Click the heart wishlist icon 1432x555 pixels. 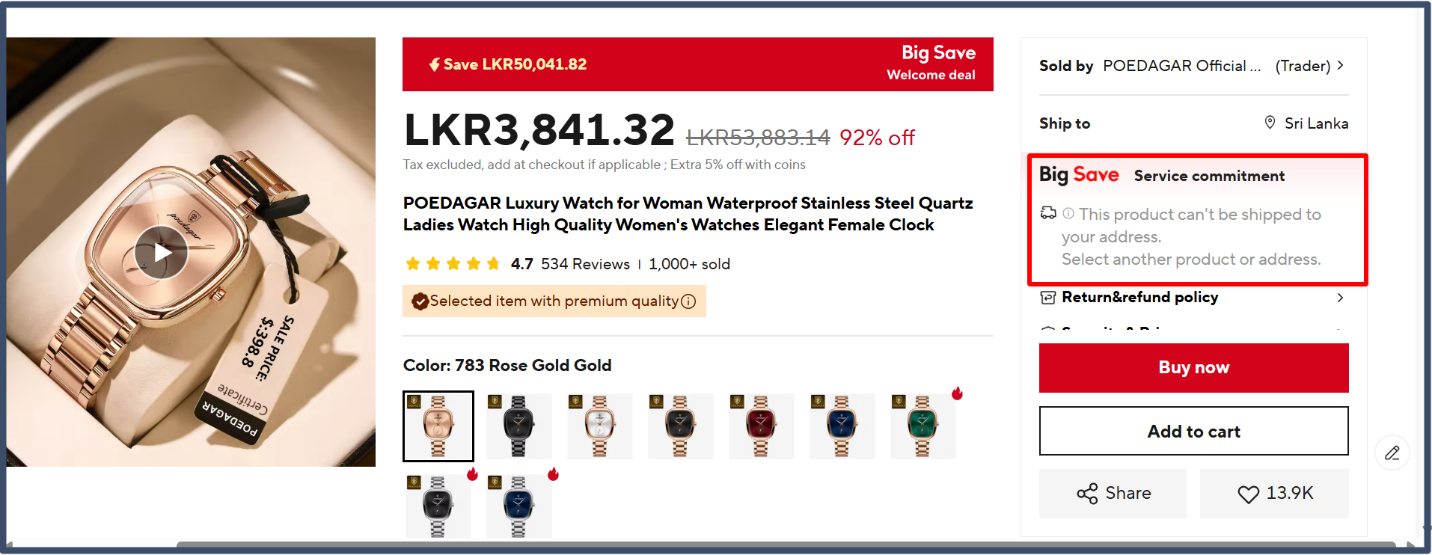[1248, 494]
